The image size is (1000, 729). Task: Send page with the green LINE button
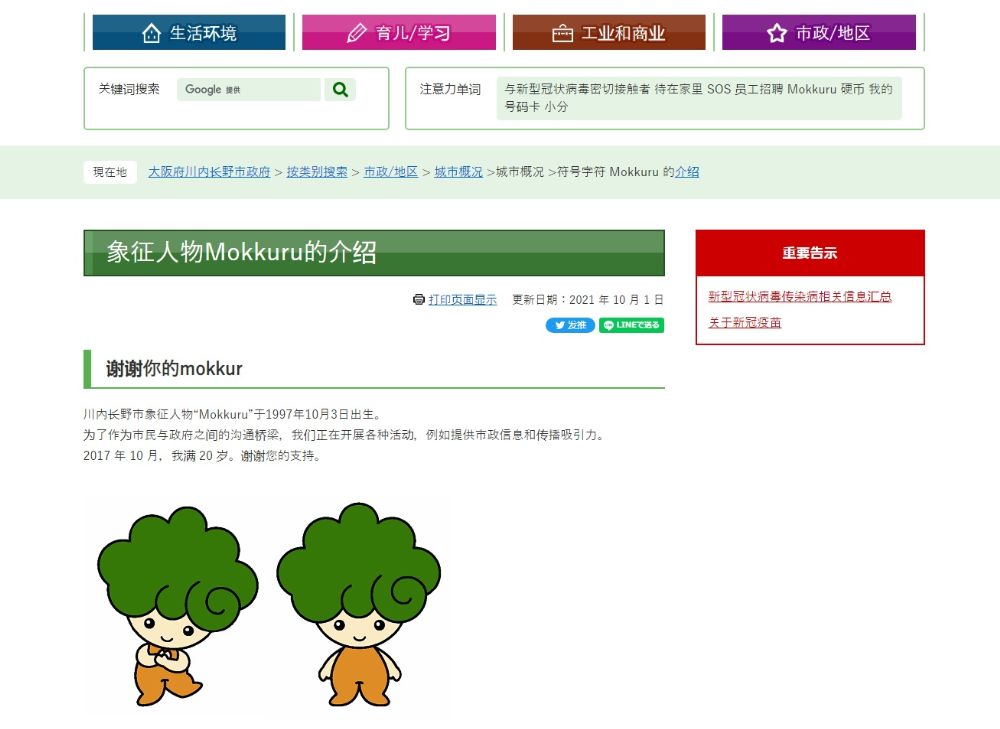coord(631,325)
